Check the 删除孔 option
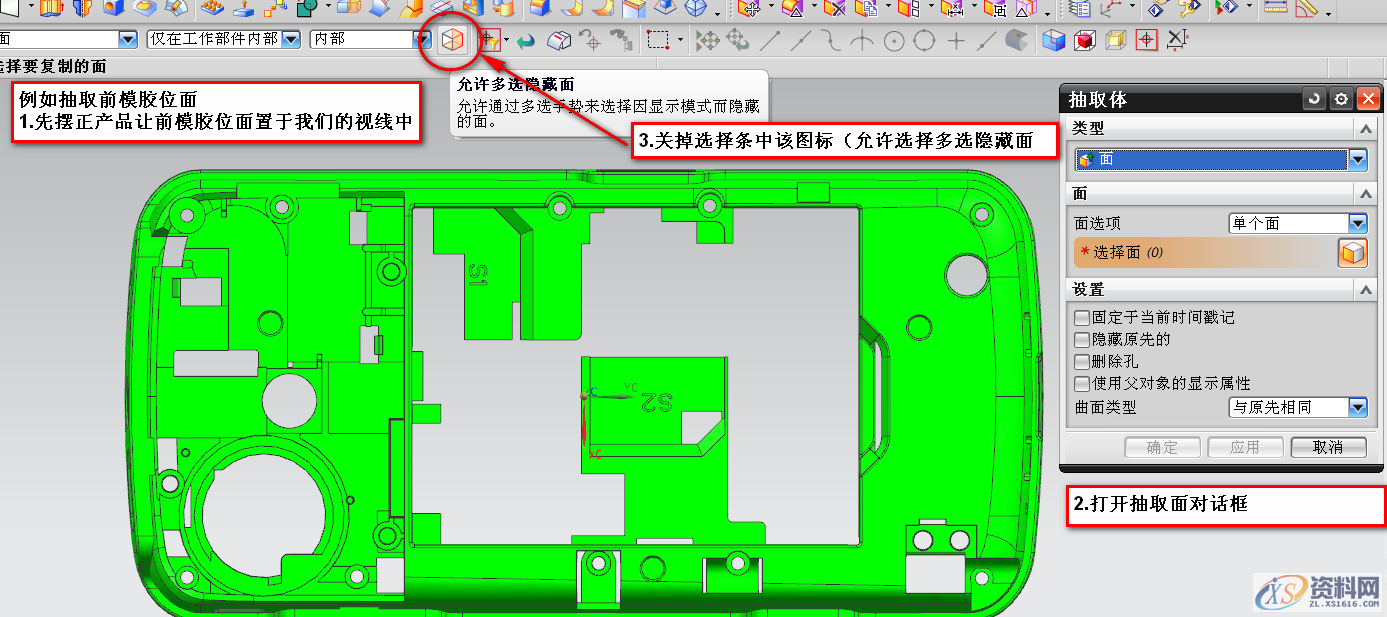 point(1080,360)
